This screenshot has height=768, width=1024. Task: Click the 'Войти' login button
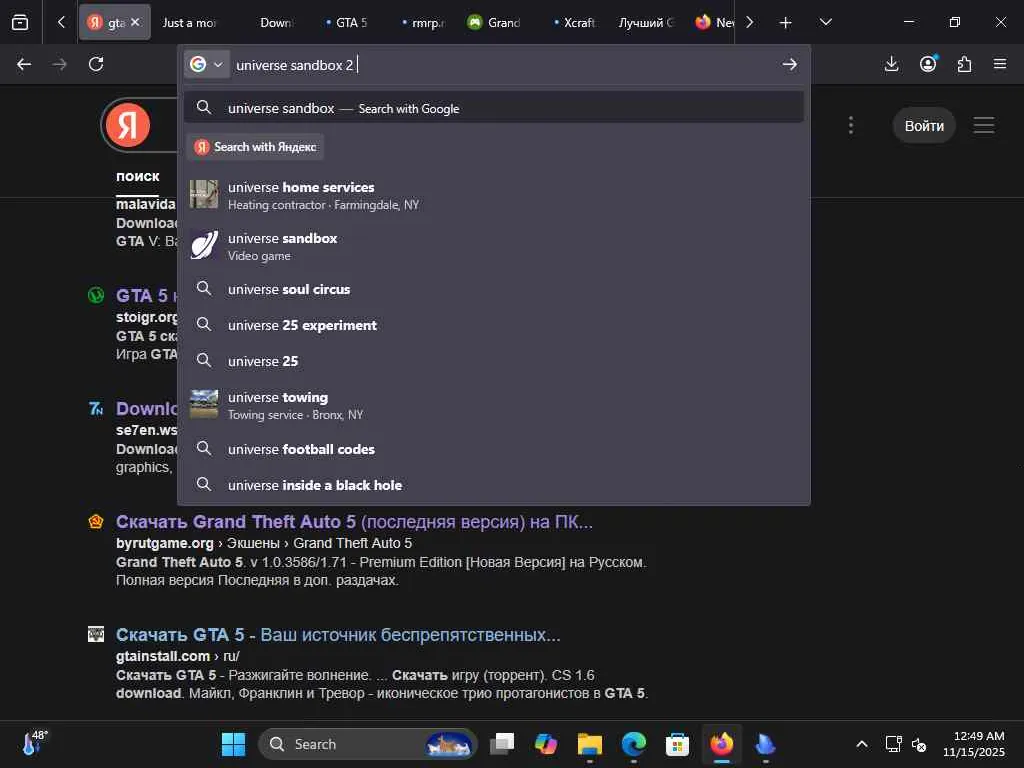[924, 125]
